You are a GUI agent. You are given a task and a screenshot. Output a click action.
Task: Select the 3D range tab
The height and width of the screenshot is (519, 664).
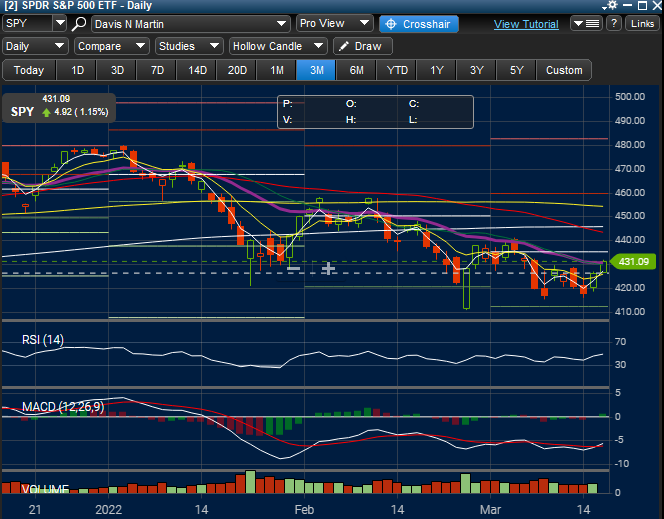pos(117,70)
